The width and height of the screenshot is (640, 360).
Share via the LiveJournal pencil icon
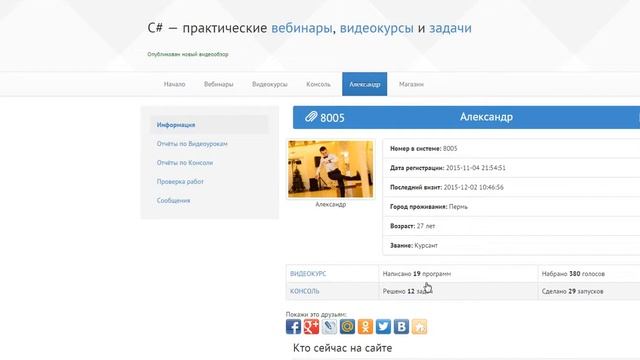click(x=329, y=327)
